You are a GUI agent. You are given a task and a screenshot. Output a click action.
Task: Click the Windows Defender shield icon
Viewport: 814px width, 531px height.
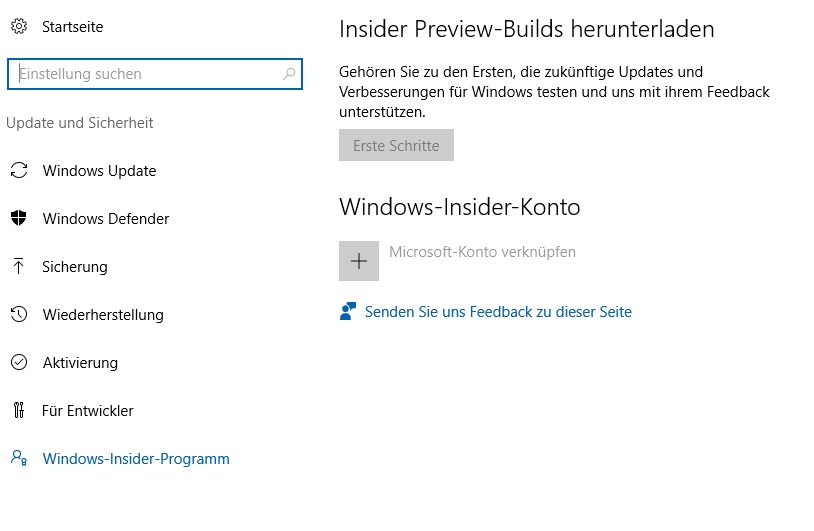(x=18, y=219)
